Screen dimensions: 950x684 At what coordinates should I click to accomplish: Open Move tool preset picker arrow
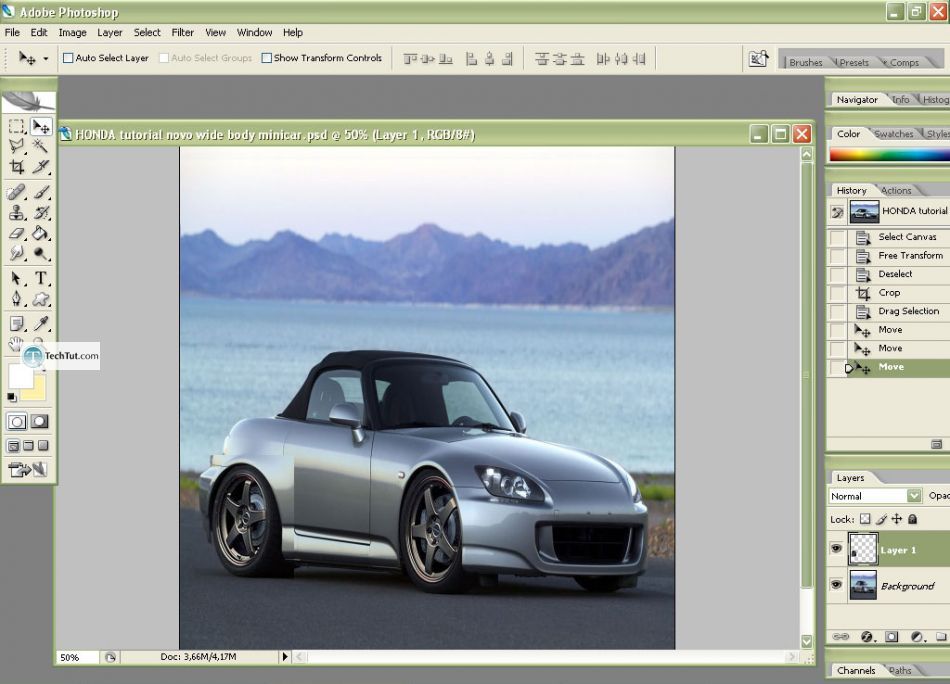[45, 59]
